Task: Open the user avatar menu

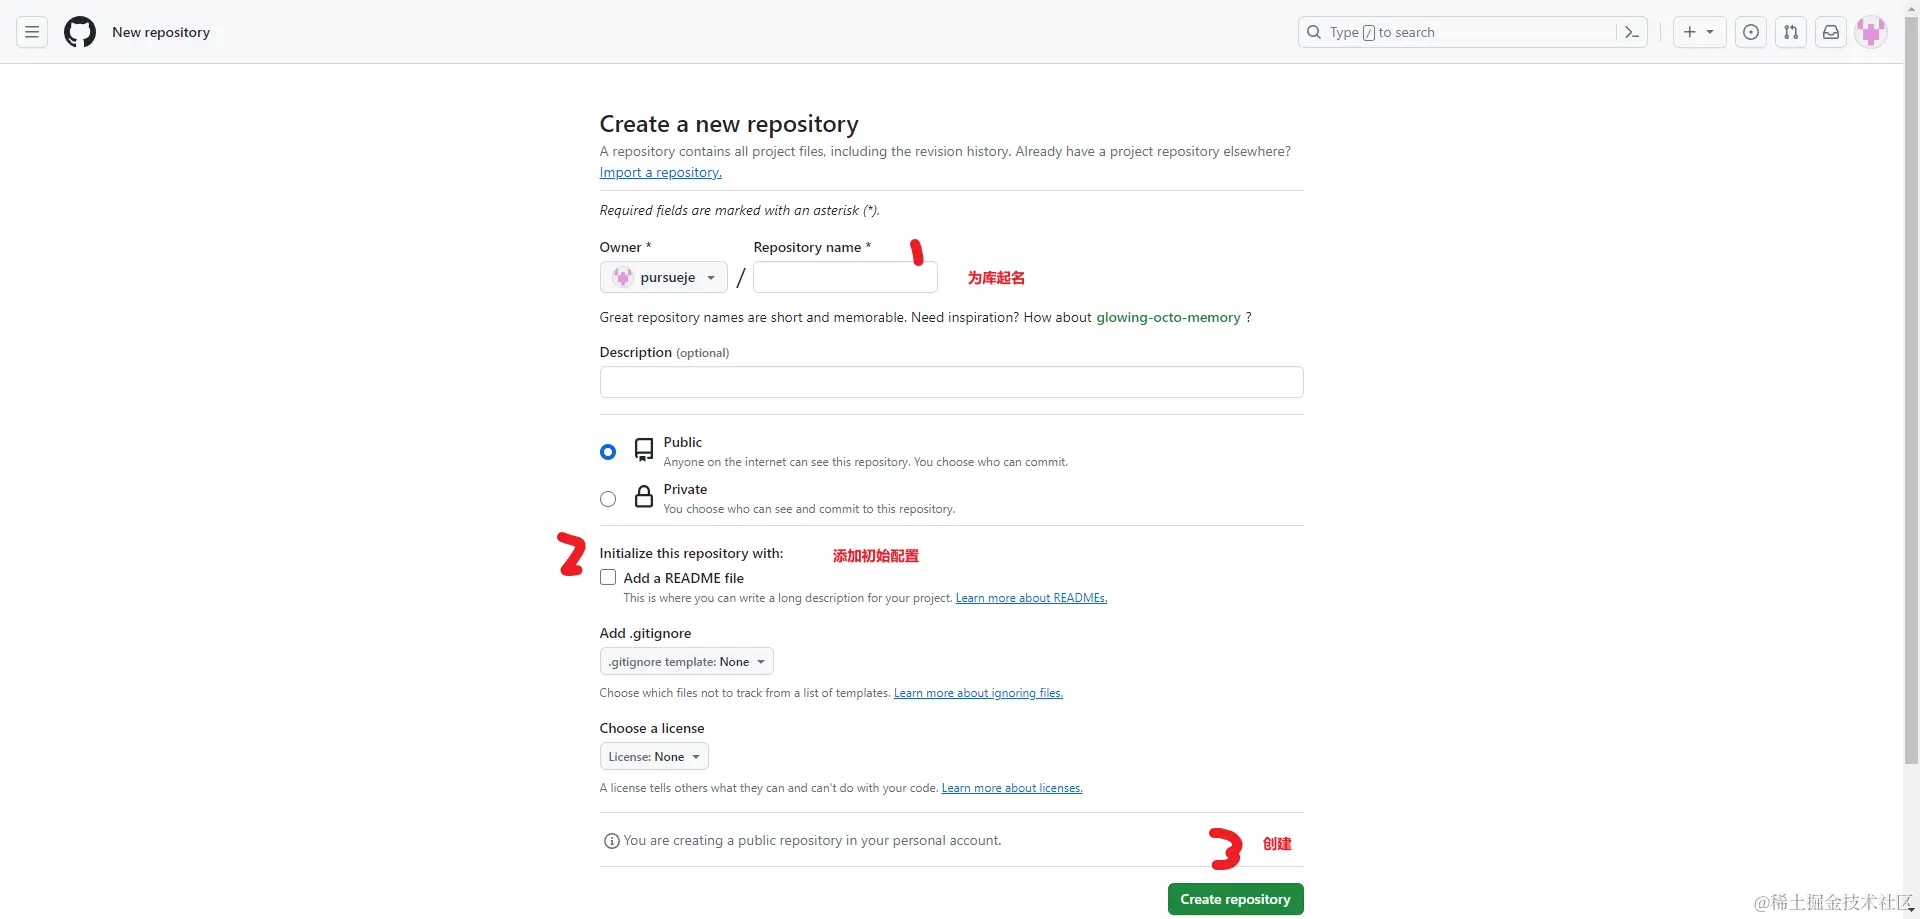Action: pyautogui.click(x=1871, y=32)
